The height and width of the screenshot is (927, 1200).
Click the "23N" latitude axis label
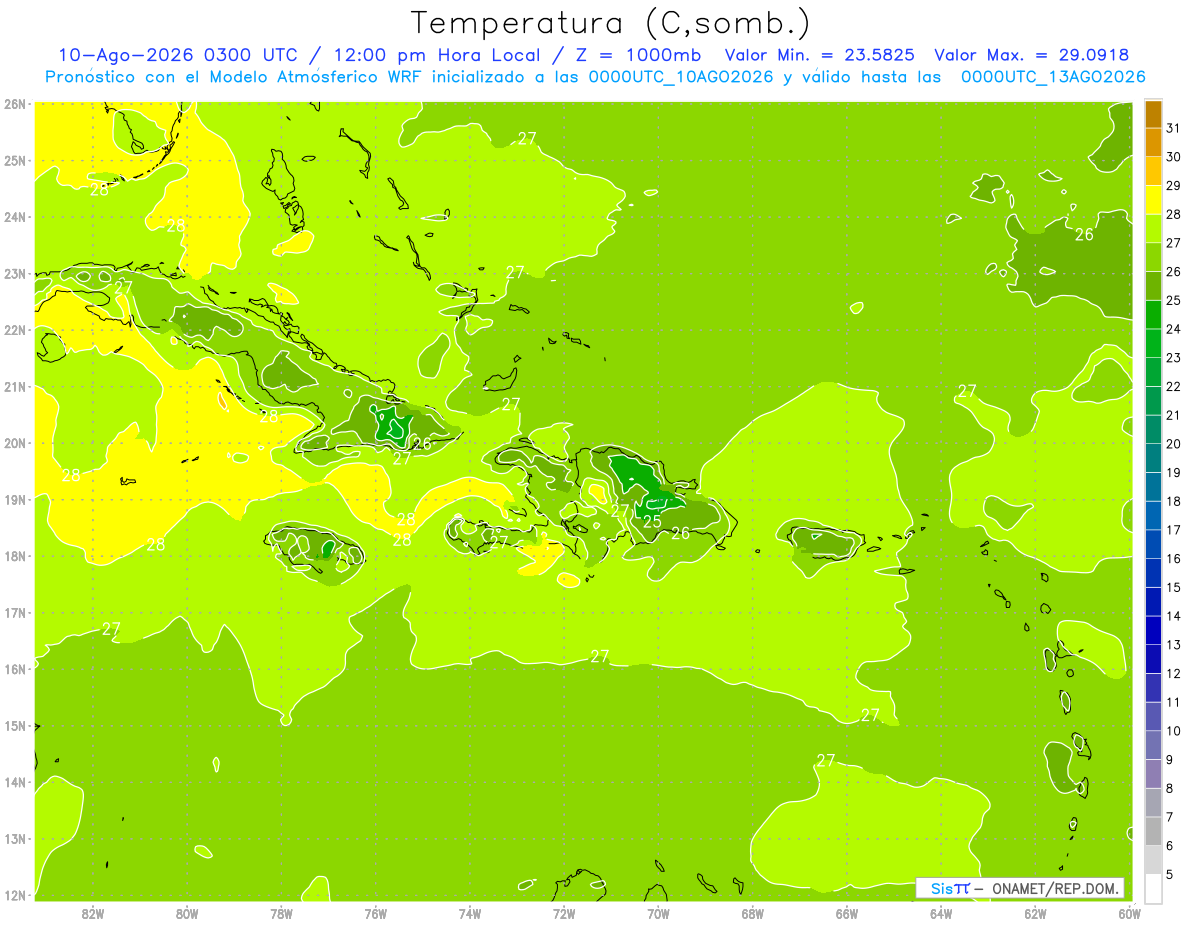pos(15,273)
